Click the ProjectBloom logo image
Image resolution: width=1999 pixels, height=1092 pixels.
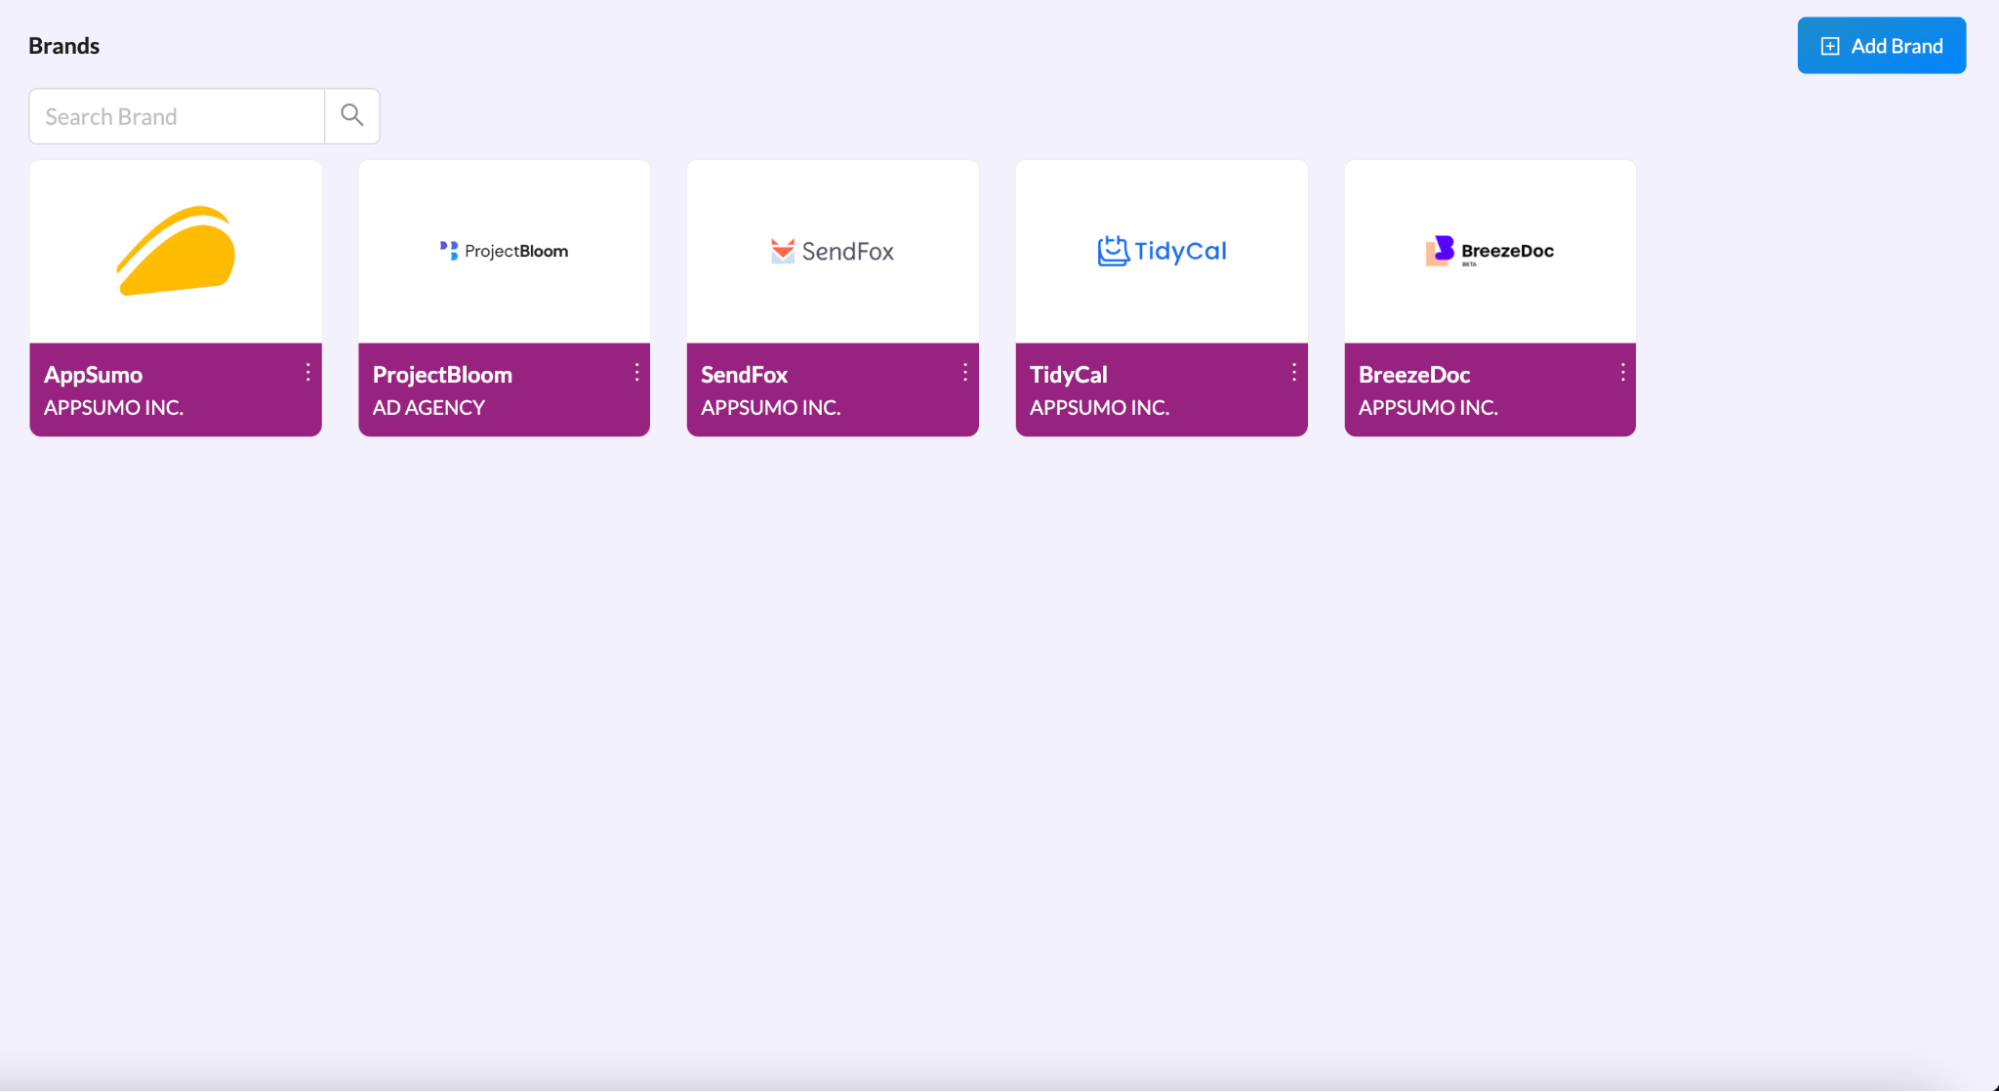[504, 250]
